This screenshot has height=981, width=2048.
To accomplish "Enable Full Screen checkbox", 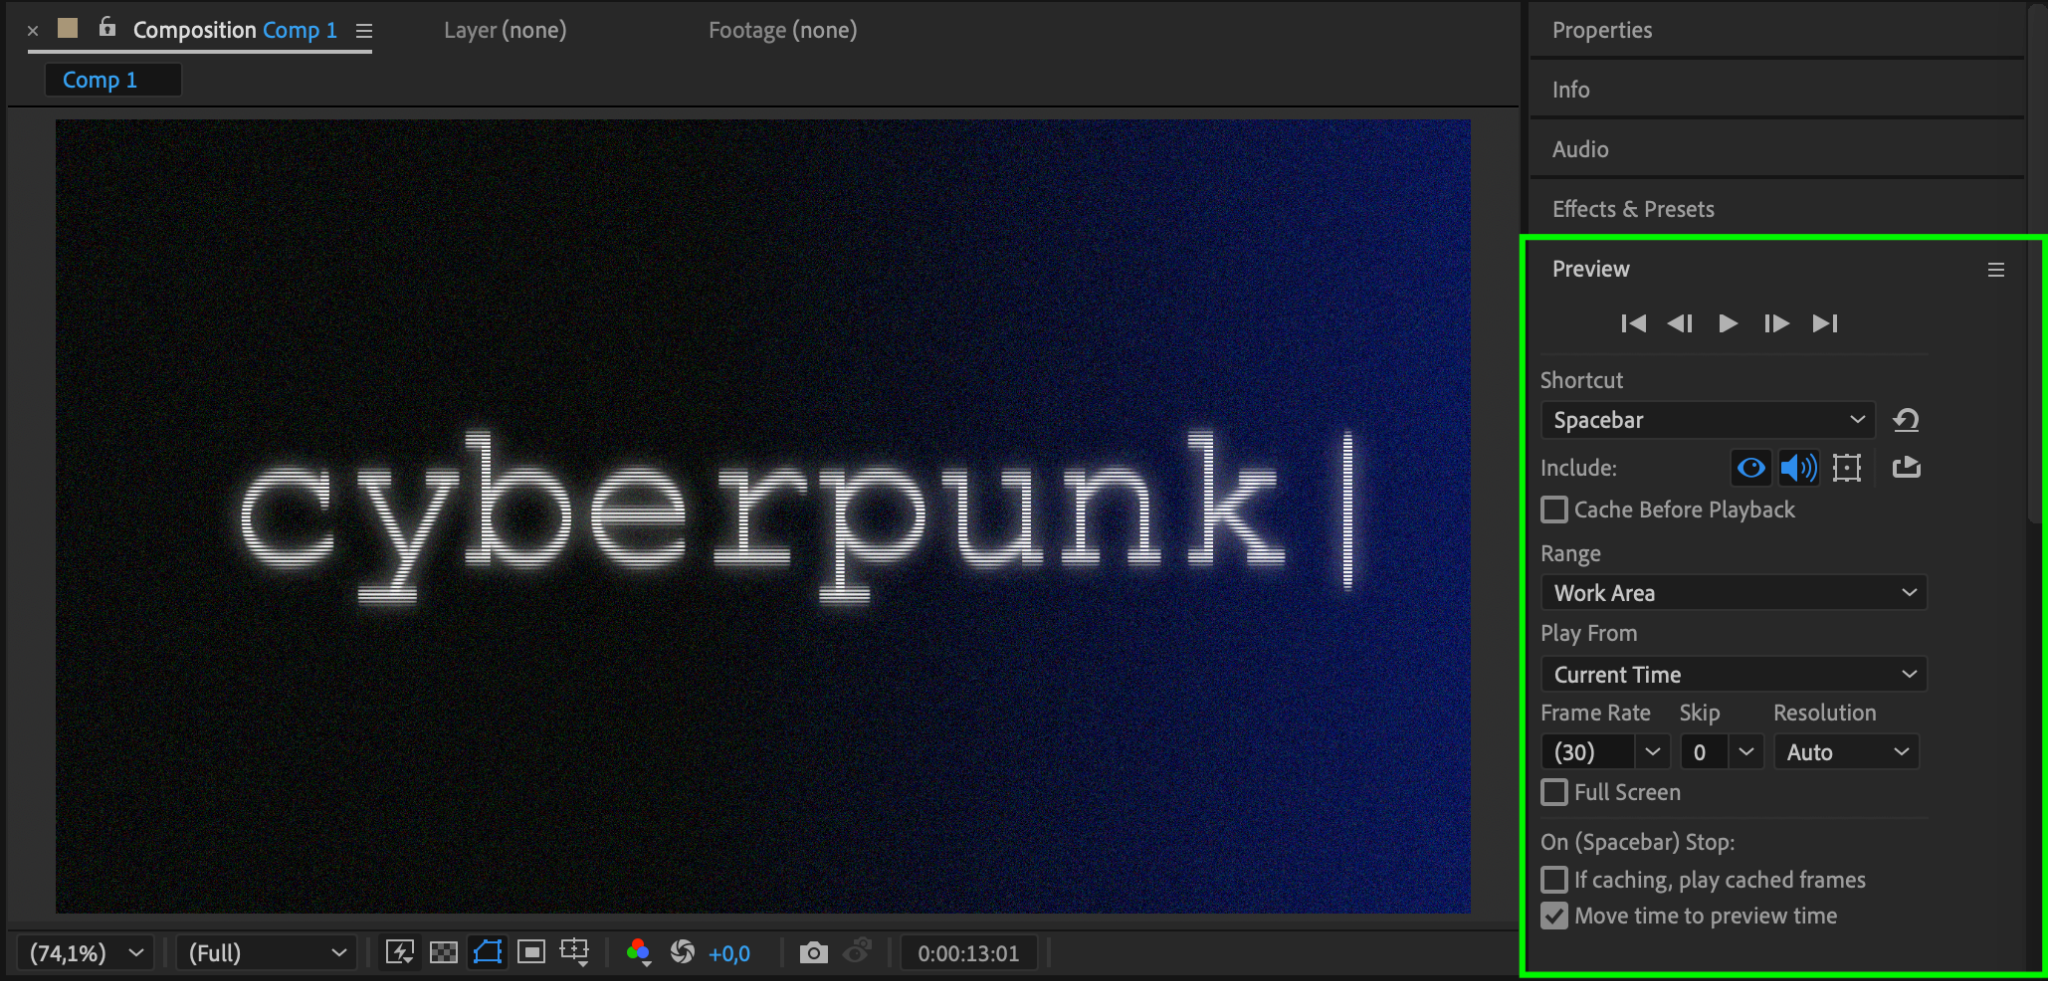I will pyautogui.click(x=1554, y=792).
